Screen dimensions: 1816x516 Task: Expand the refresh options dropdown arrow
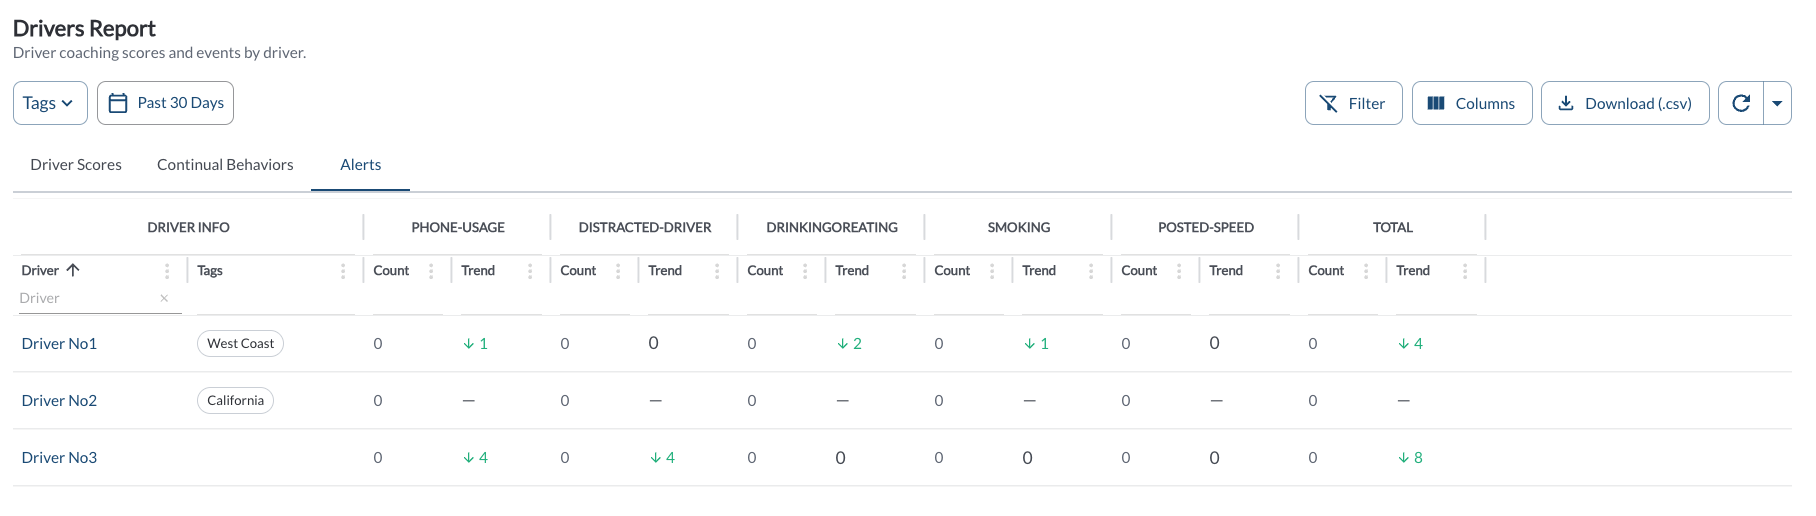coord(1777,103)
